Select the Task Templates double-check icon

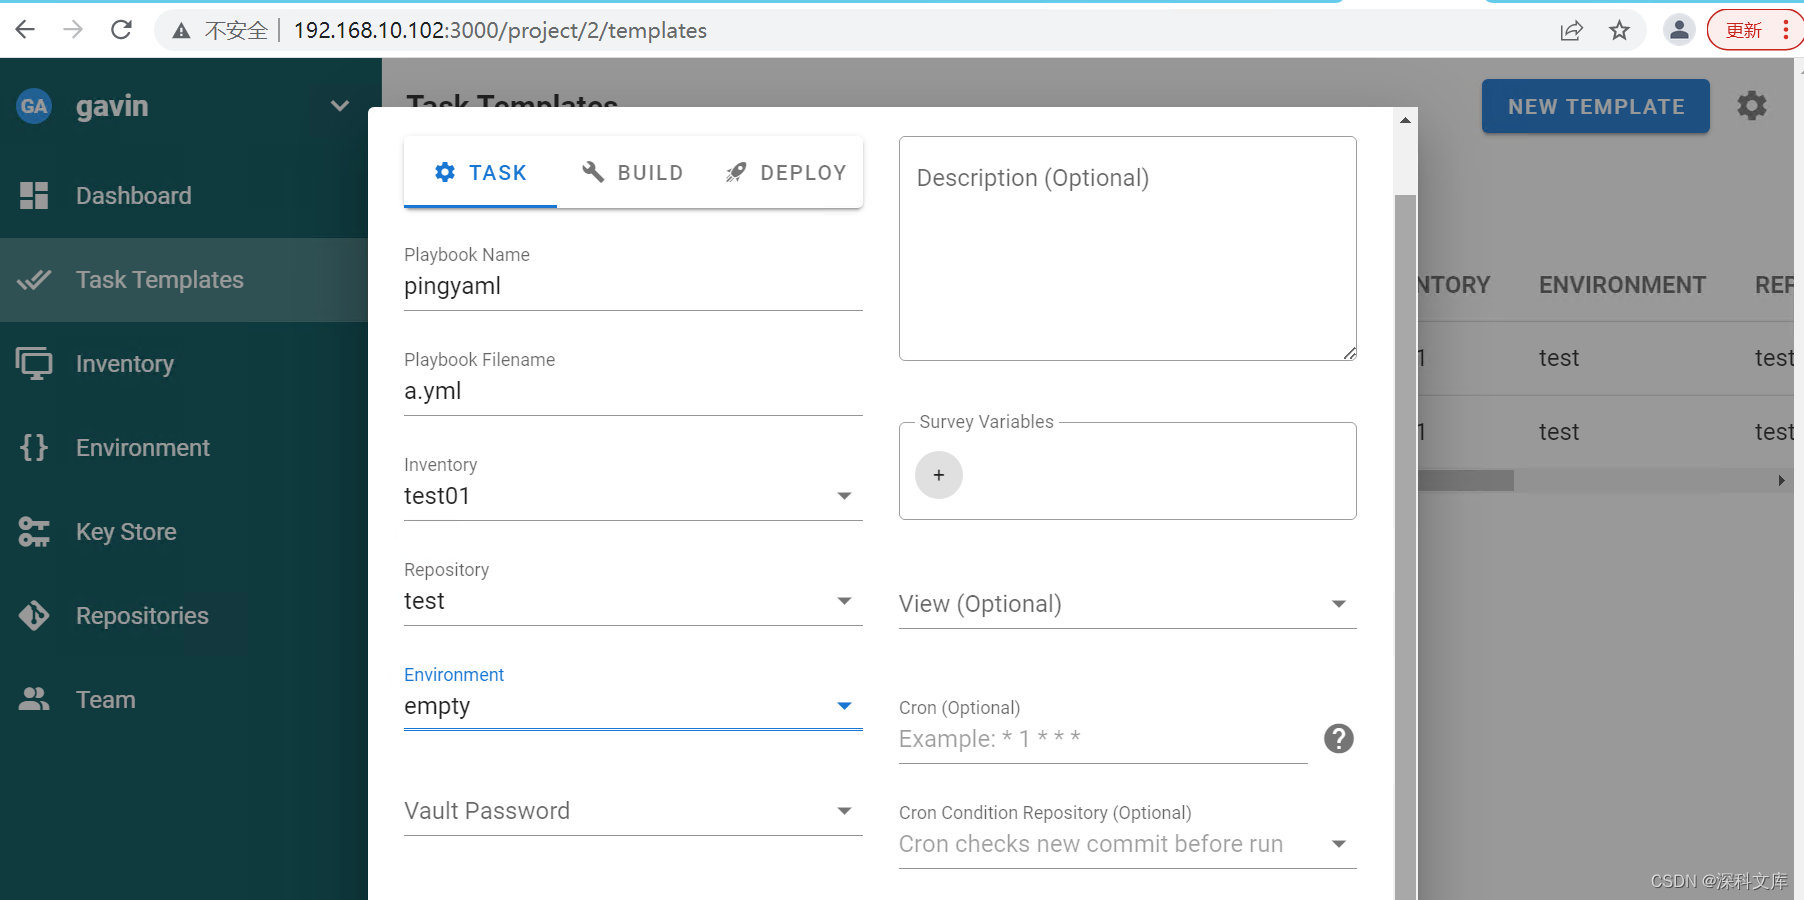click(34, 279)
